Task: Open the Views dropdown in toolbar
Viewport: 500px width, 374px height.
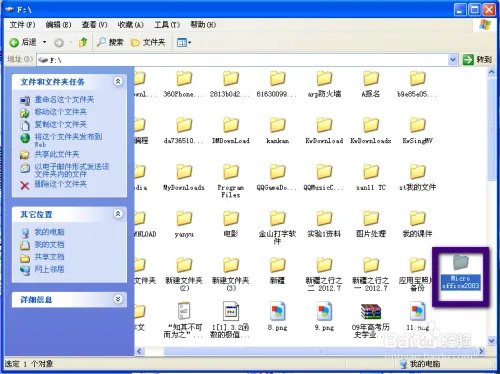Action: click(x=184, y=43)
